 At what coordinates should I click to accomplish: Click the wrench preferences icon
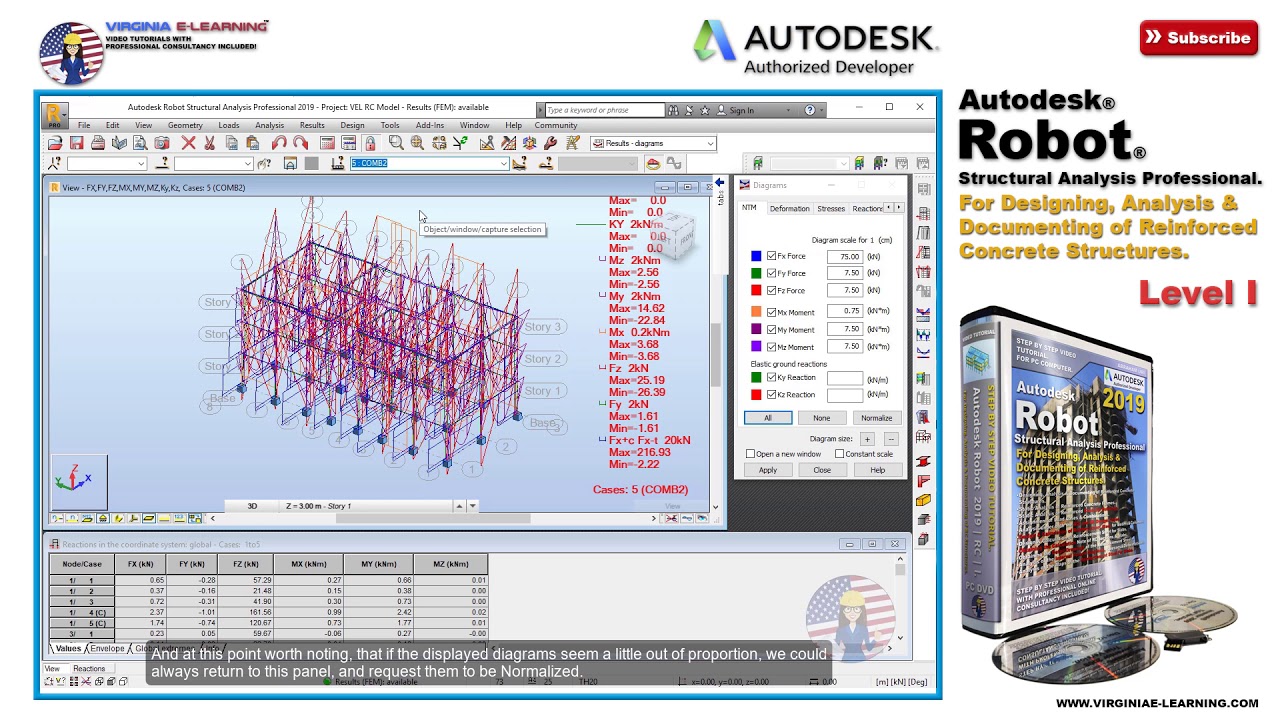pos(550,143)
